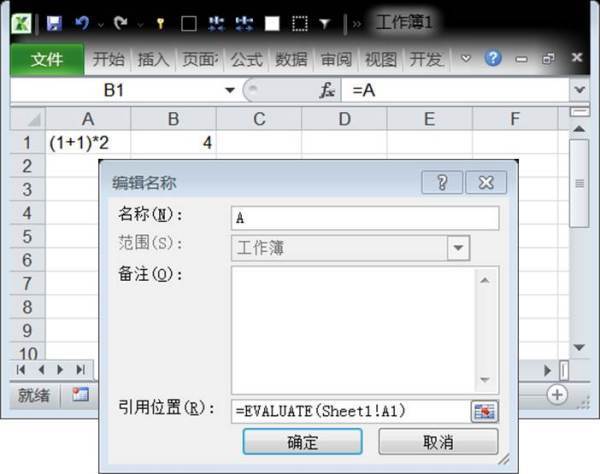Click inside the 备注 comment text area
The width and height of the screenshot is (600, 474).
coord(354,326)
